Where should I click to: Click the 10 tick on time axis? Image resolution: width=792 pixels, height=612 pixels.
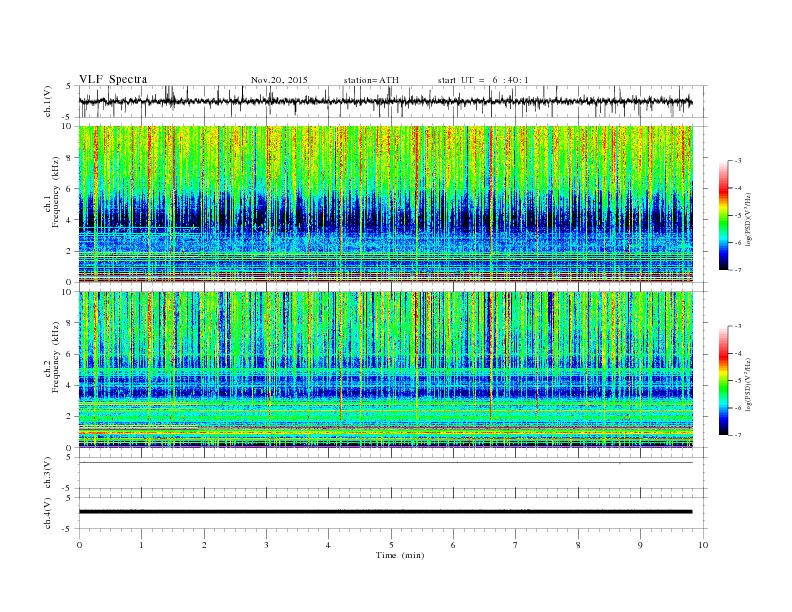tap(703, 545)
